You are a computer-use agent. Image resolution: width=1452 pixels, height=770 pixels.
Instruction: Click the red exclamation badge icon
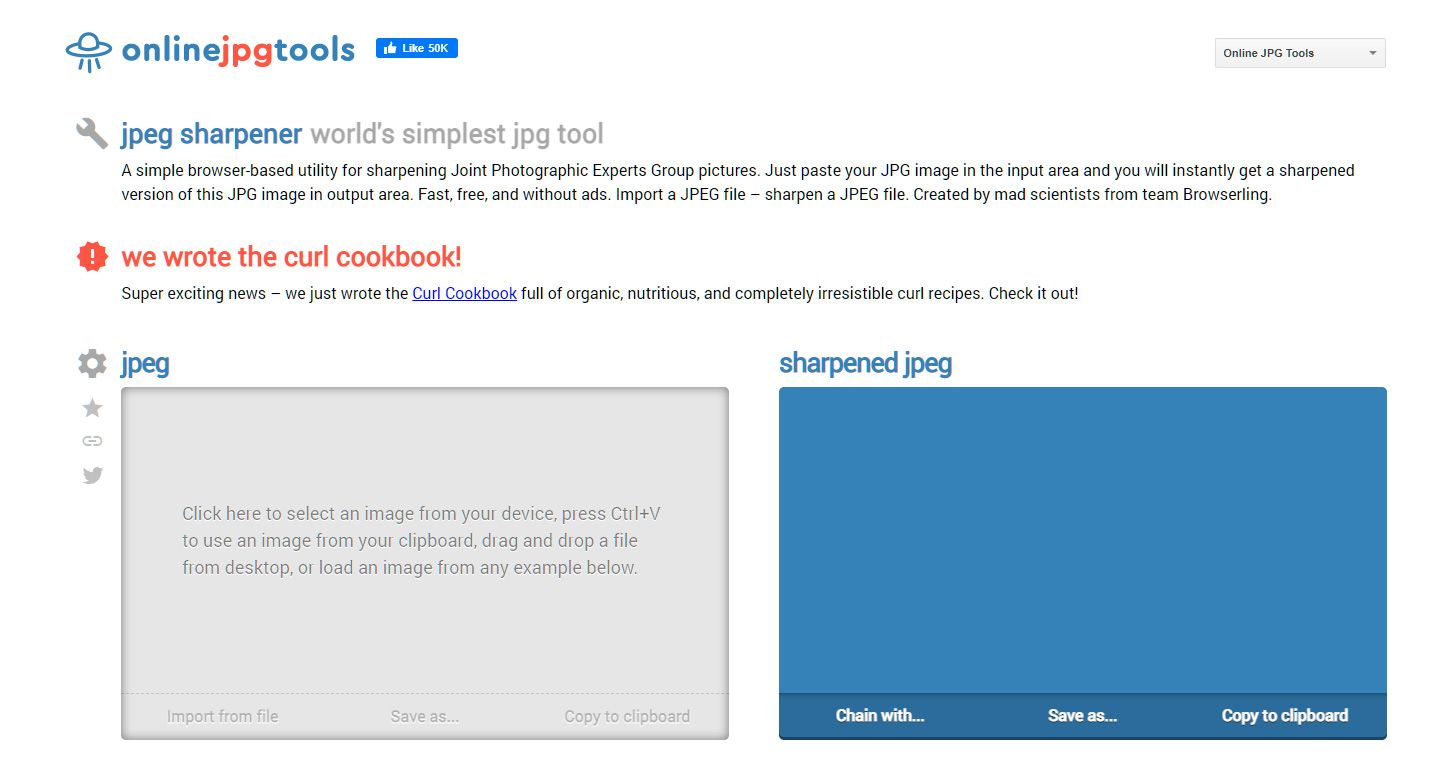click(92, 257)
